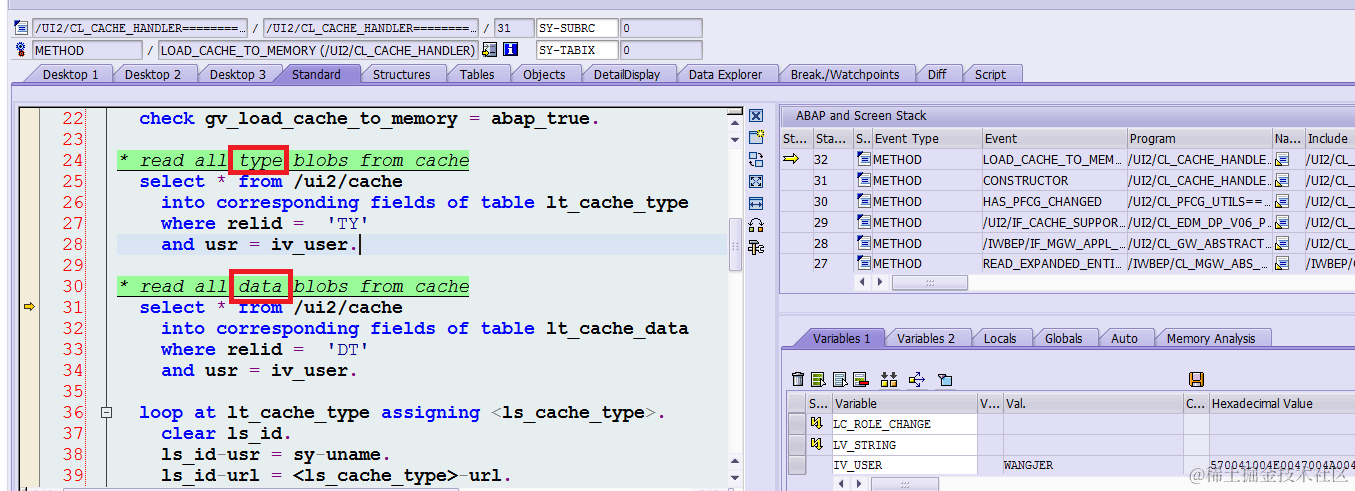1355x491 pixels.
Task: Click the breakpoint margin at line 31
Action: coord(29,308)
